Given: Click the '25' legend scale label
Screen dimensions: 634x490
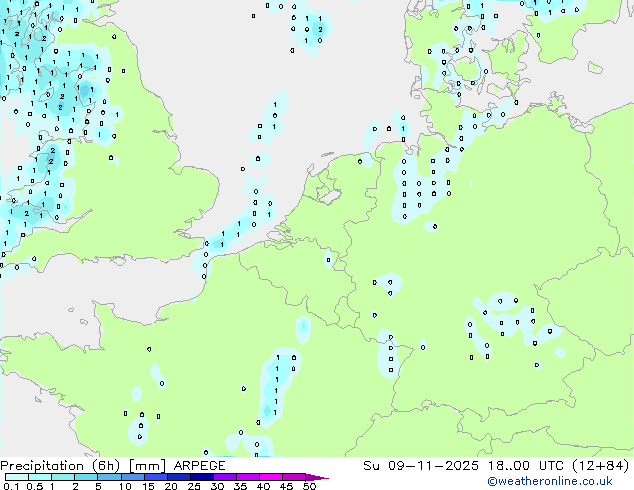Looking at the screenshot, I should [194, 486].
